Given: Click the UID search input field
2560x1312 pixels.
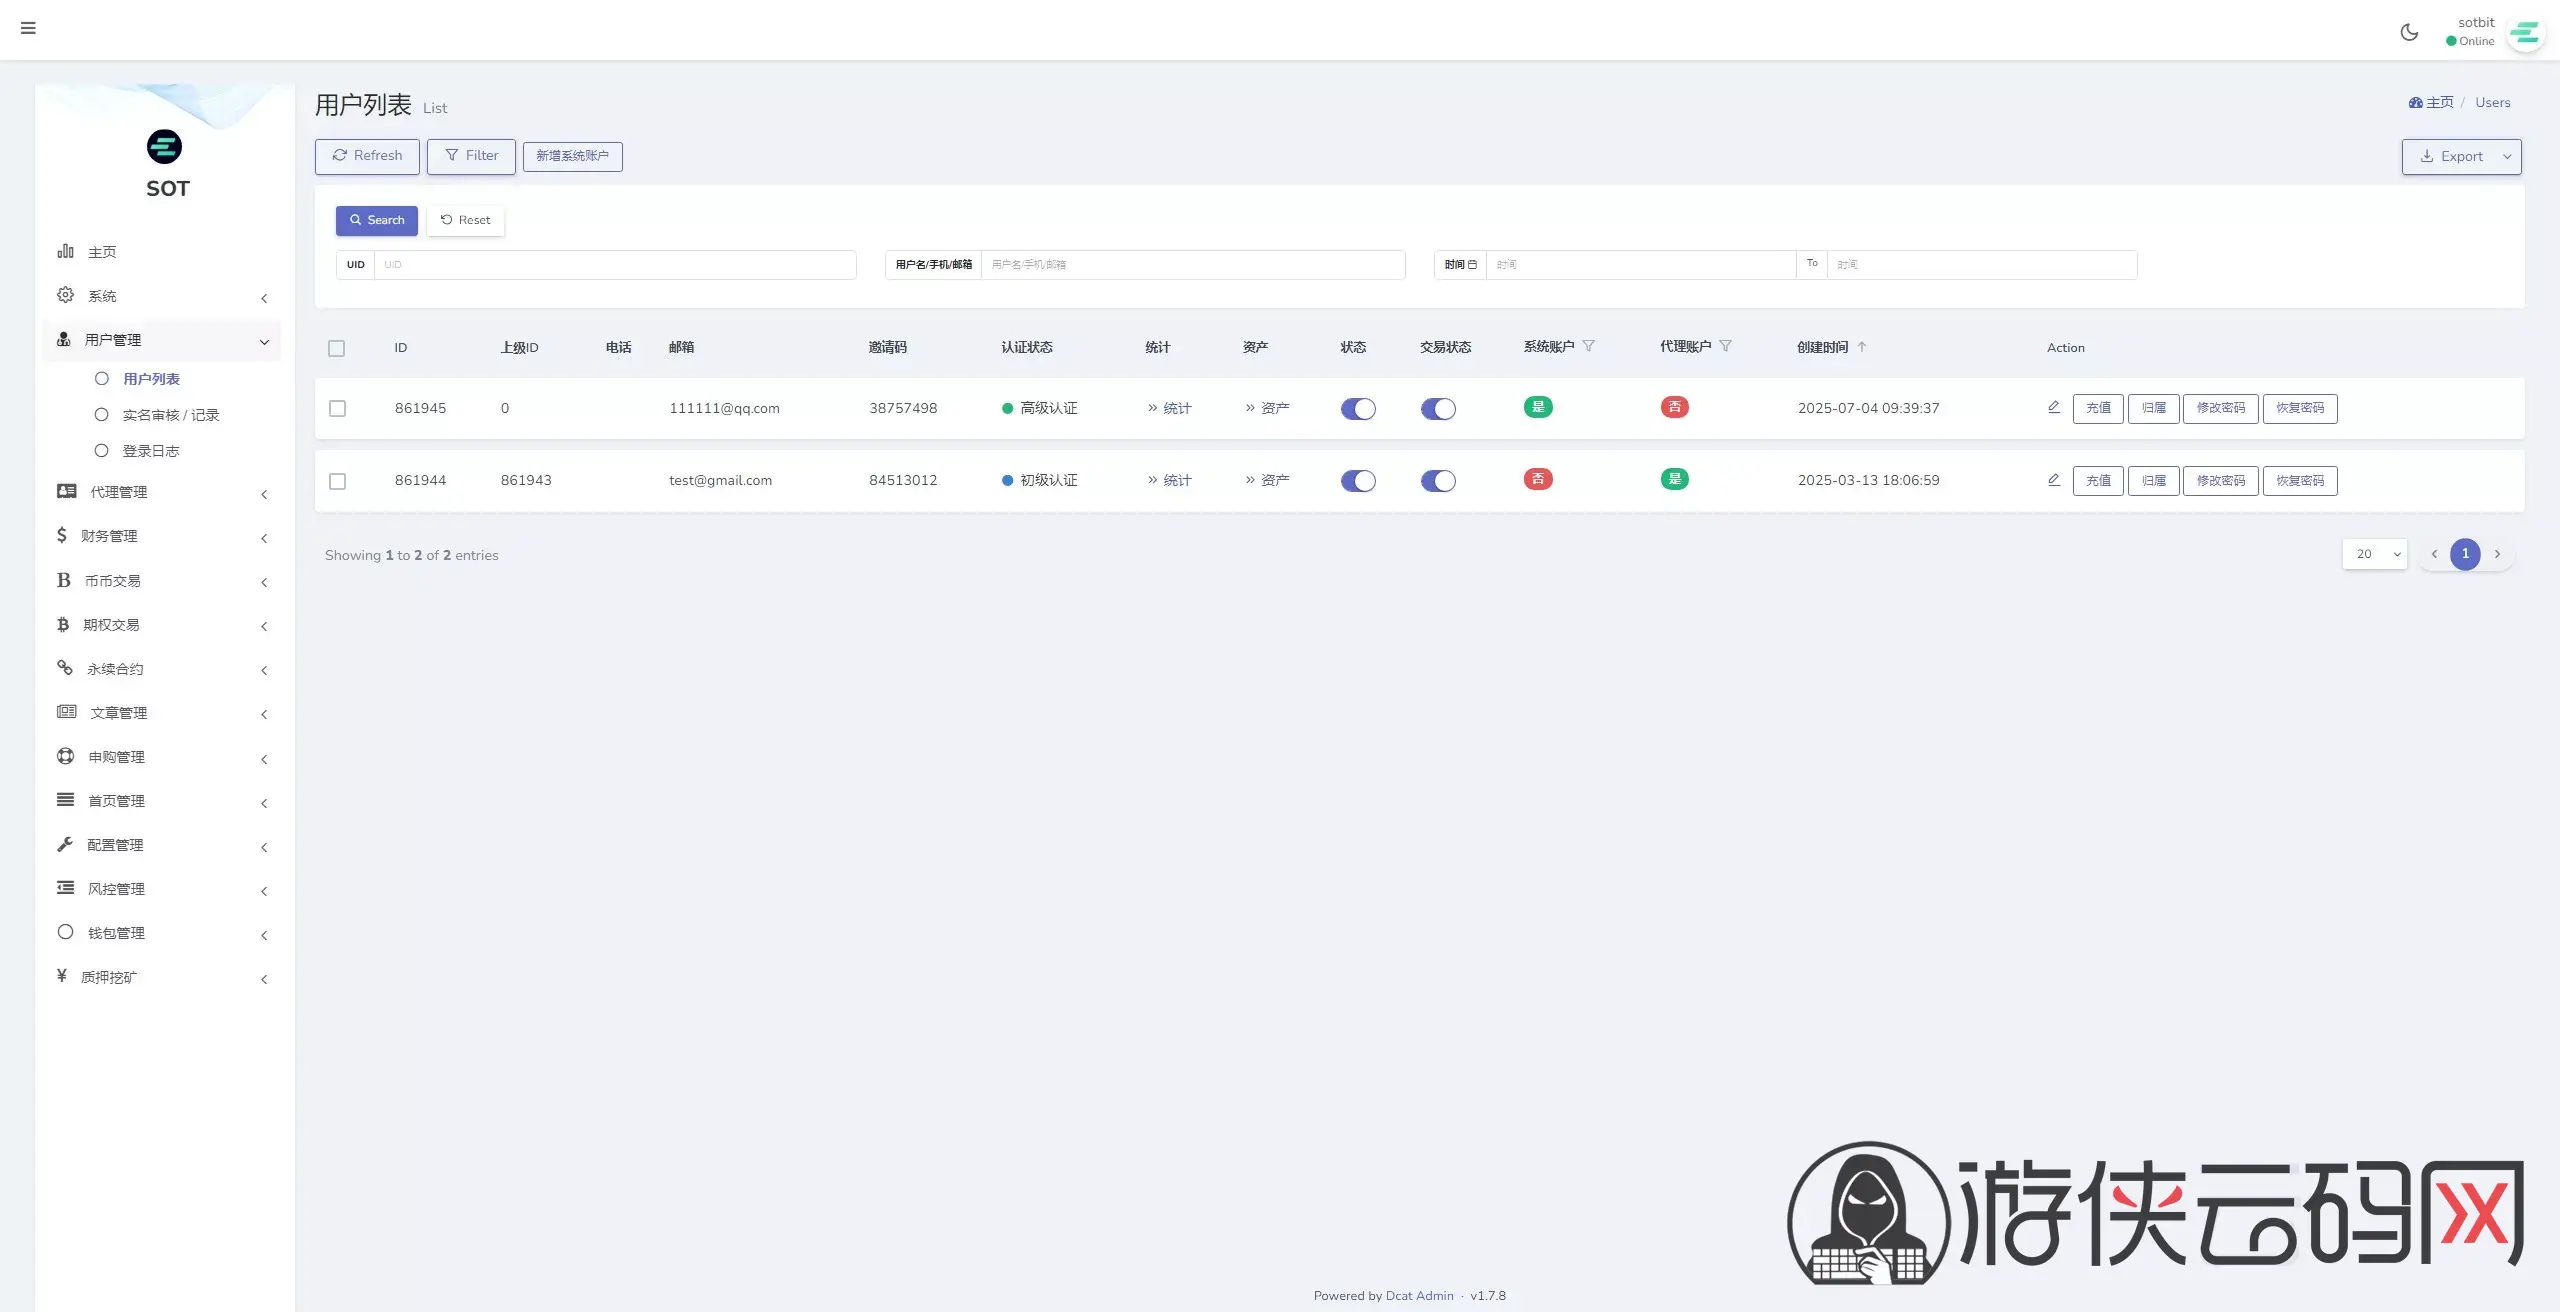Looking at the screenshot, I should 614,265.
